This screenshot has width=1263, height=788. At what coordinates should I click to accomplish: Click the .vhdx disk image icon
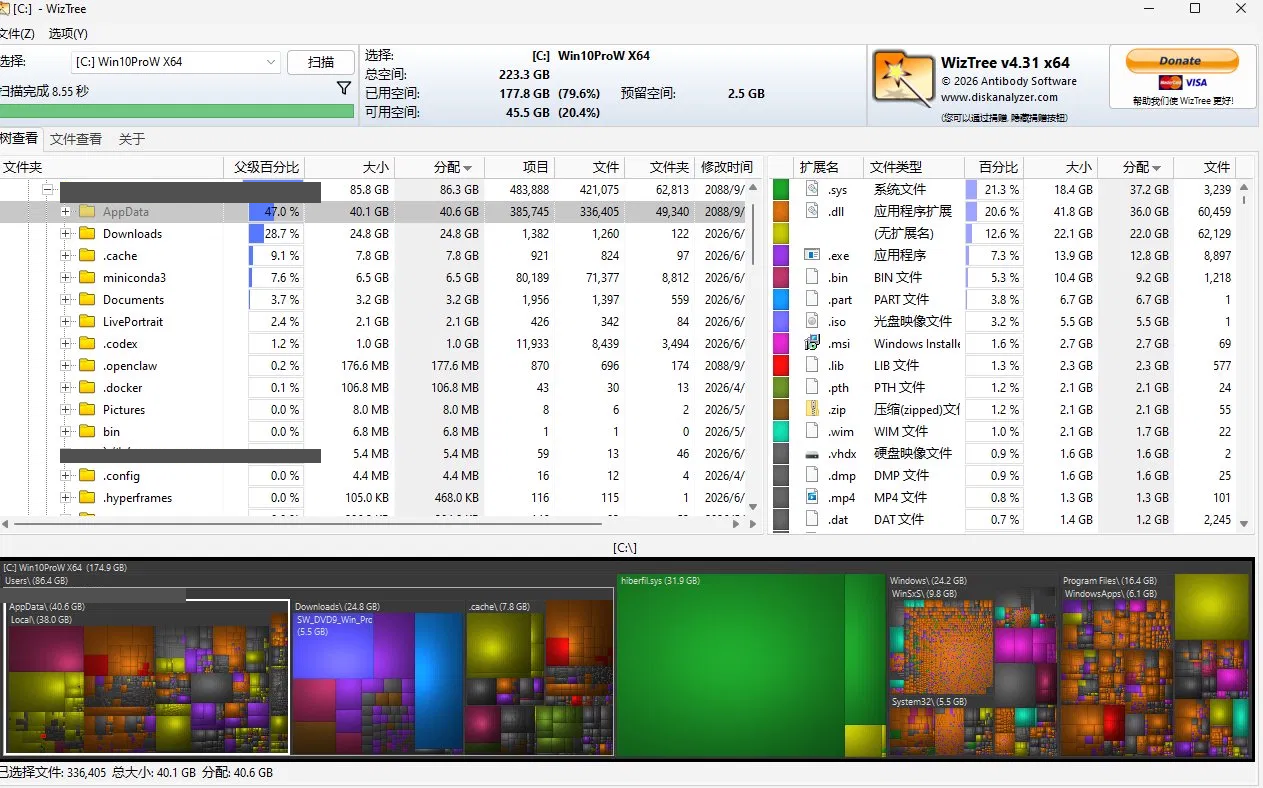(x=812, y=453)
